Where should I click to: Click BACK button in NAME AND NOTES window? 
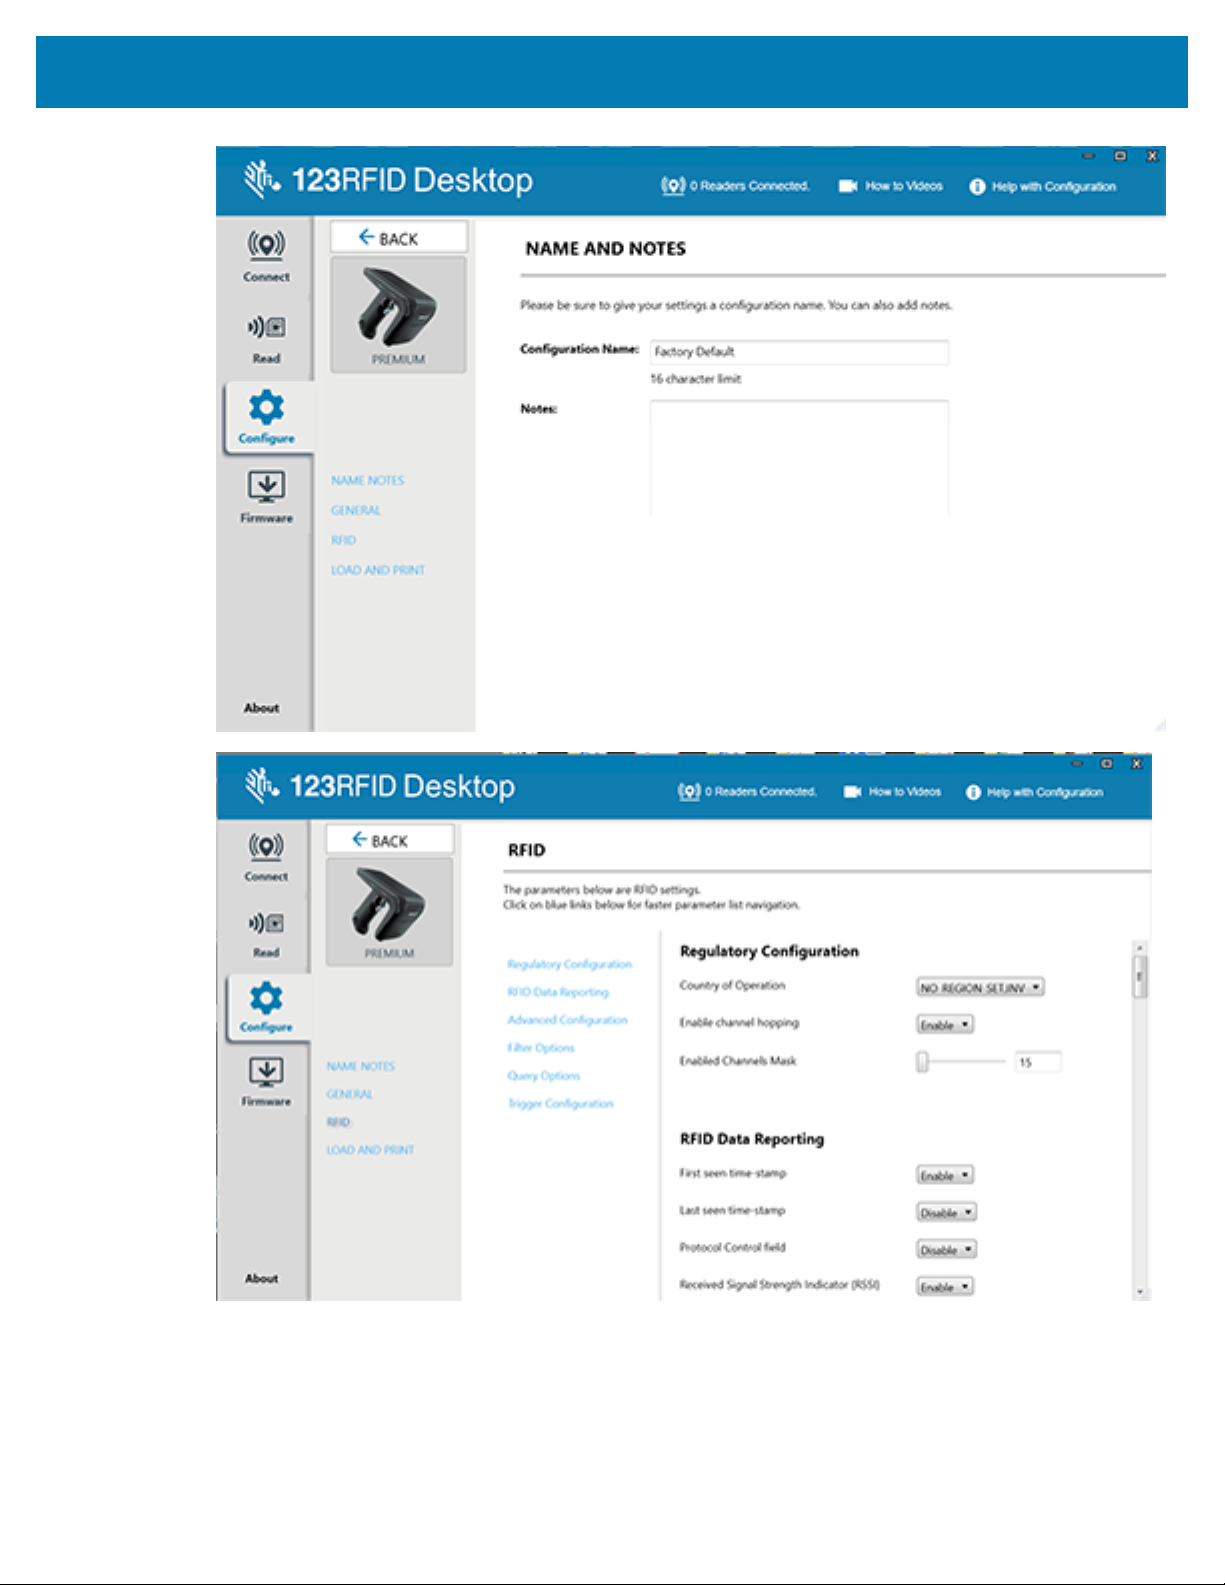(x=399, y=237)
